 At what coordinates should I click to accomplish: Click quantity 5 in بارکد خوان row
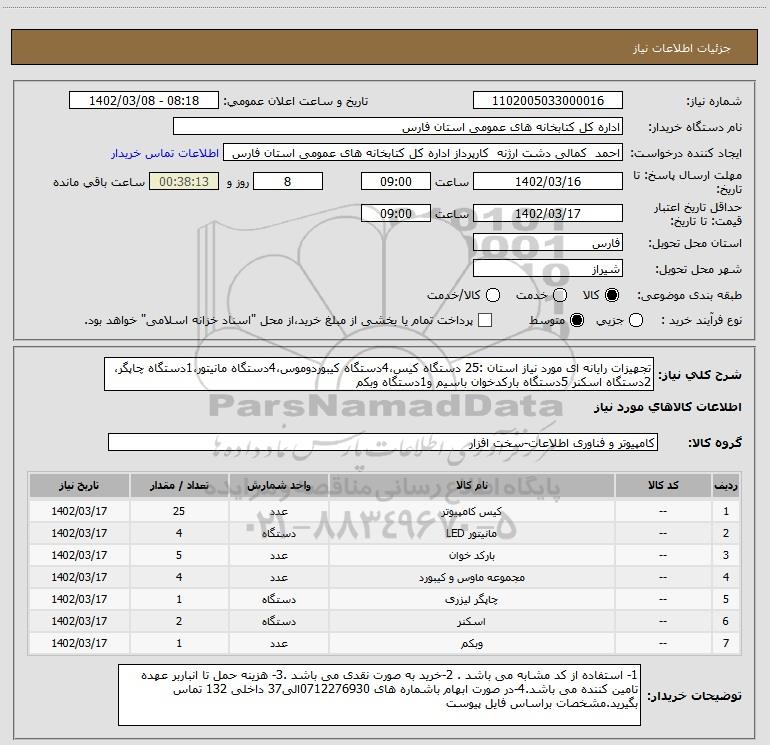pos(179,555)
